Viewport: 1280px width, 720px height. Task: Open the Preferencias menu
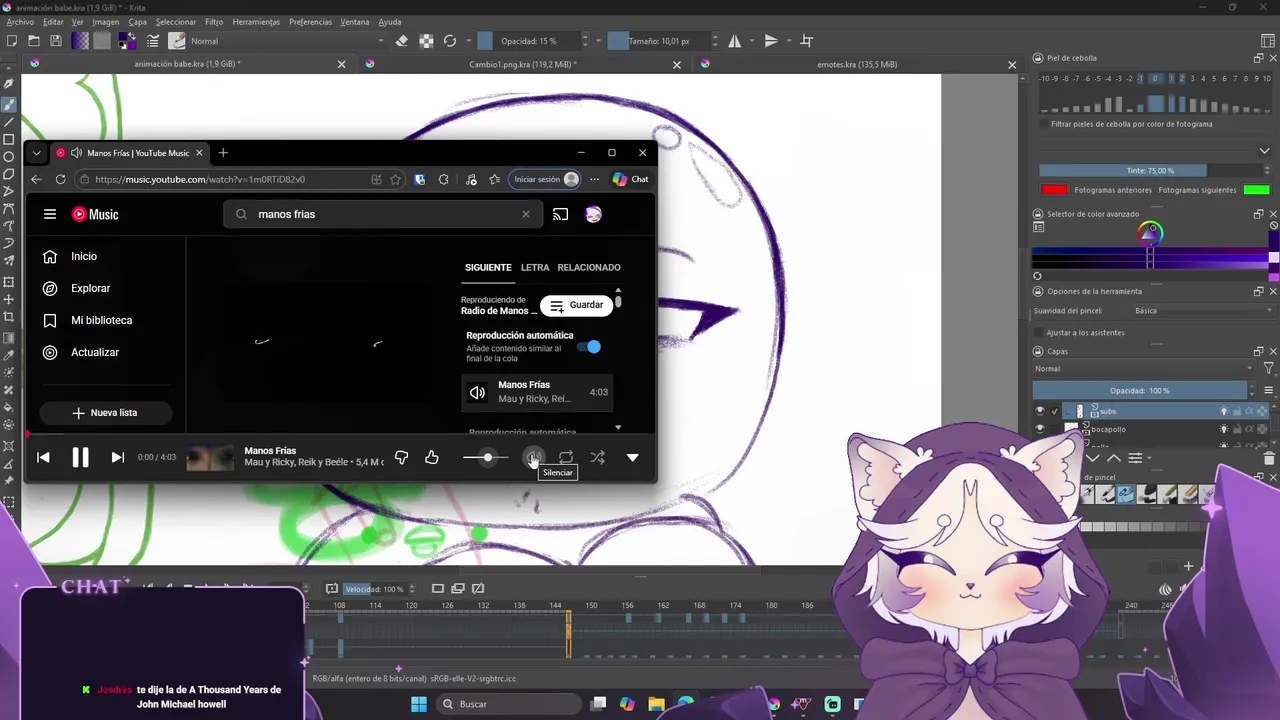coord(310,22)
